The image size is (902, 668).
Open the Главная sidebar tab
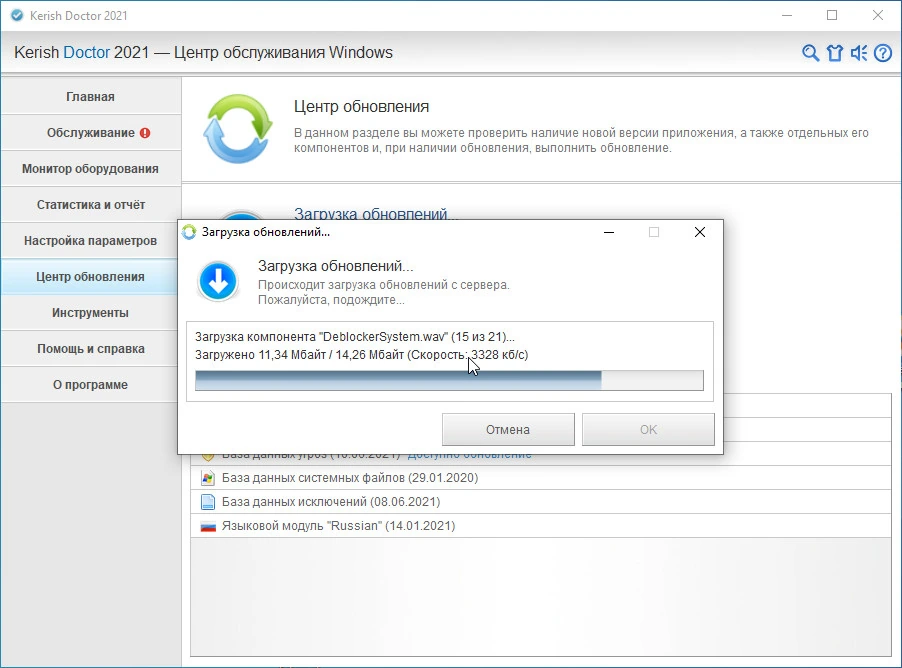pos(90,97)
